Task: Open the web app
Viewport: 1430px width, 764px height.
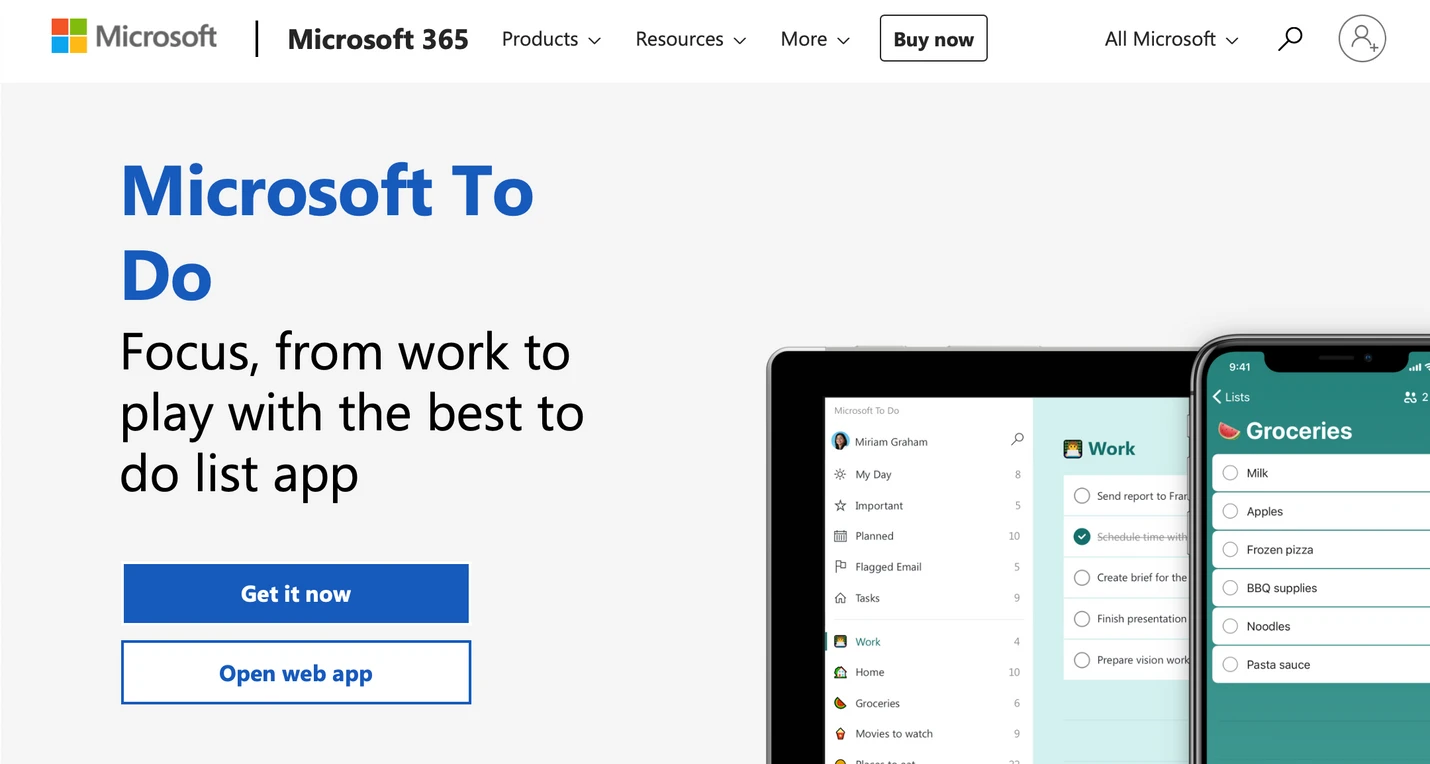Action: pos(295,673)
